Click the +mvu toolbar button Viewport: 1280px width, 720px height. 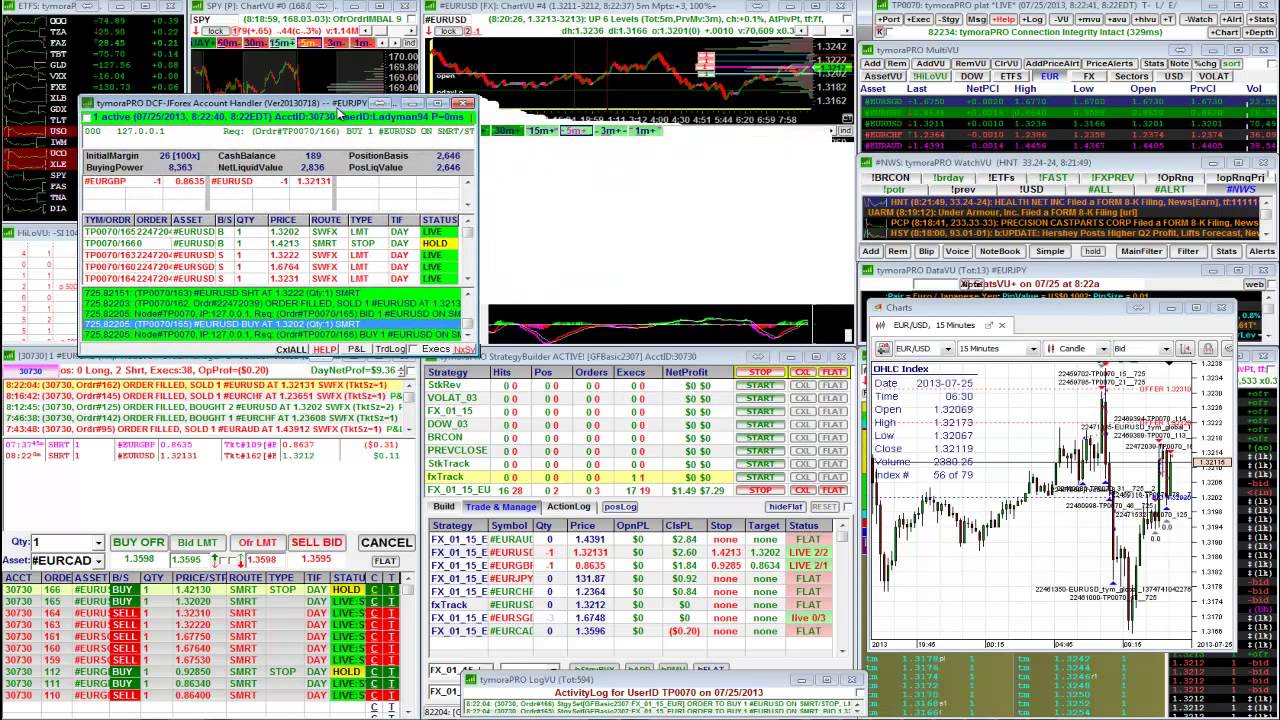click(x=1089, y=19)
